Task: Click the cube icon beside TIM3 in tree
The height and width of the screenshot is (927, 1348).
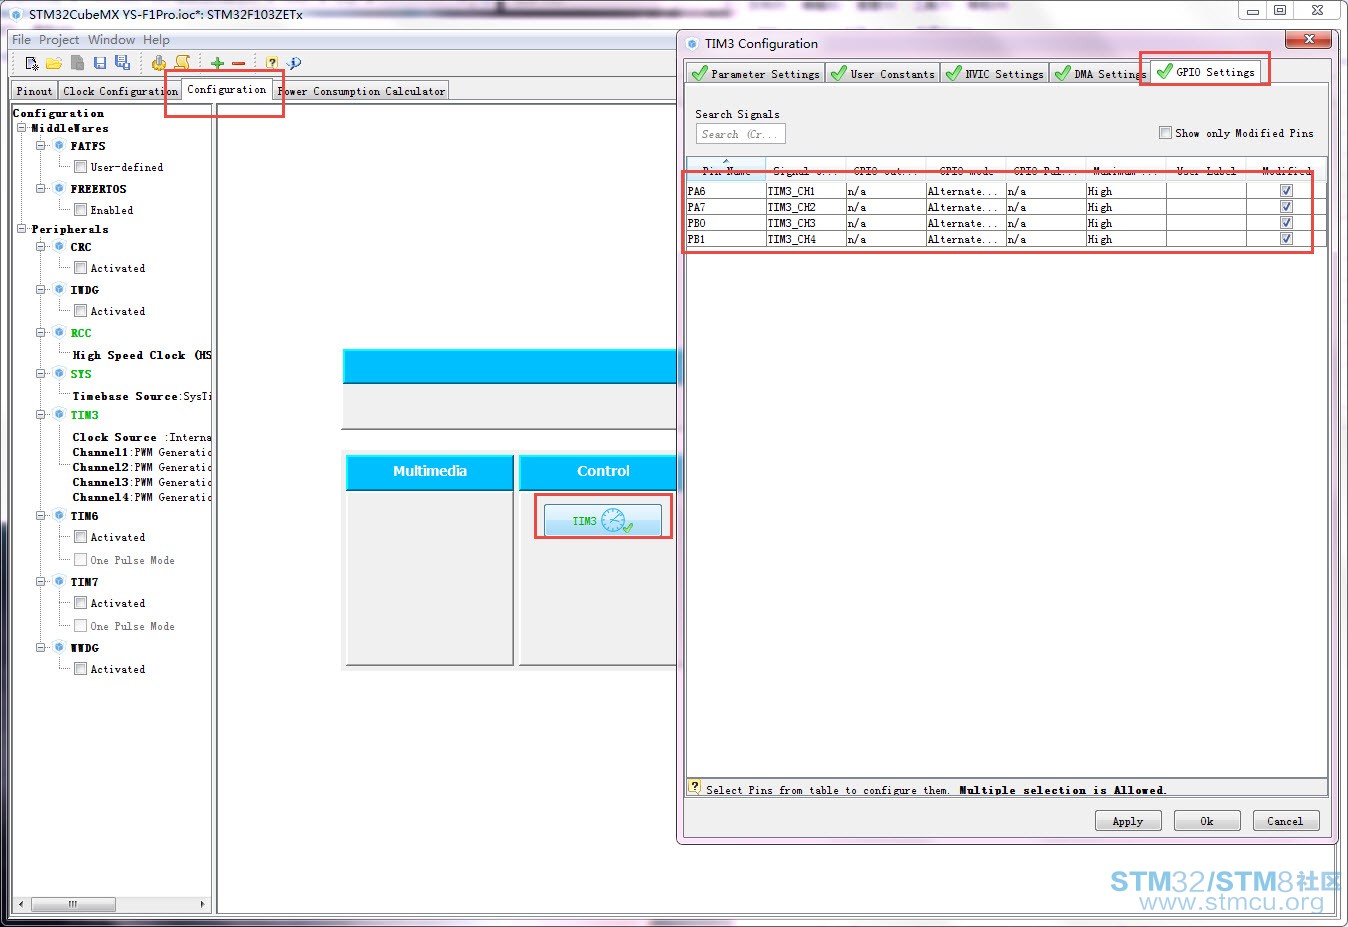Action: 59,414
